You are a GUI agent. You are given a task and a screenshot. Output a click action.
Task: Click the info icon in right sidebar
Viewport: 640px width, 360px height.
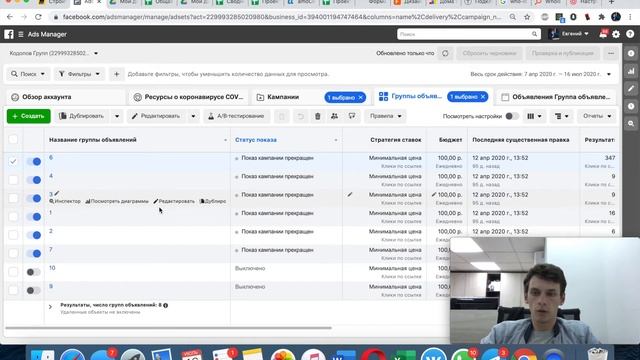click(631, 53)
